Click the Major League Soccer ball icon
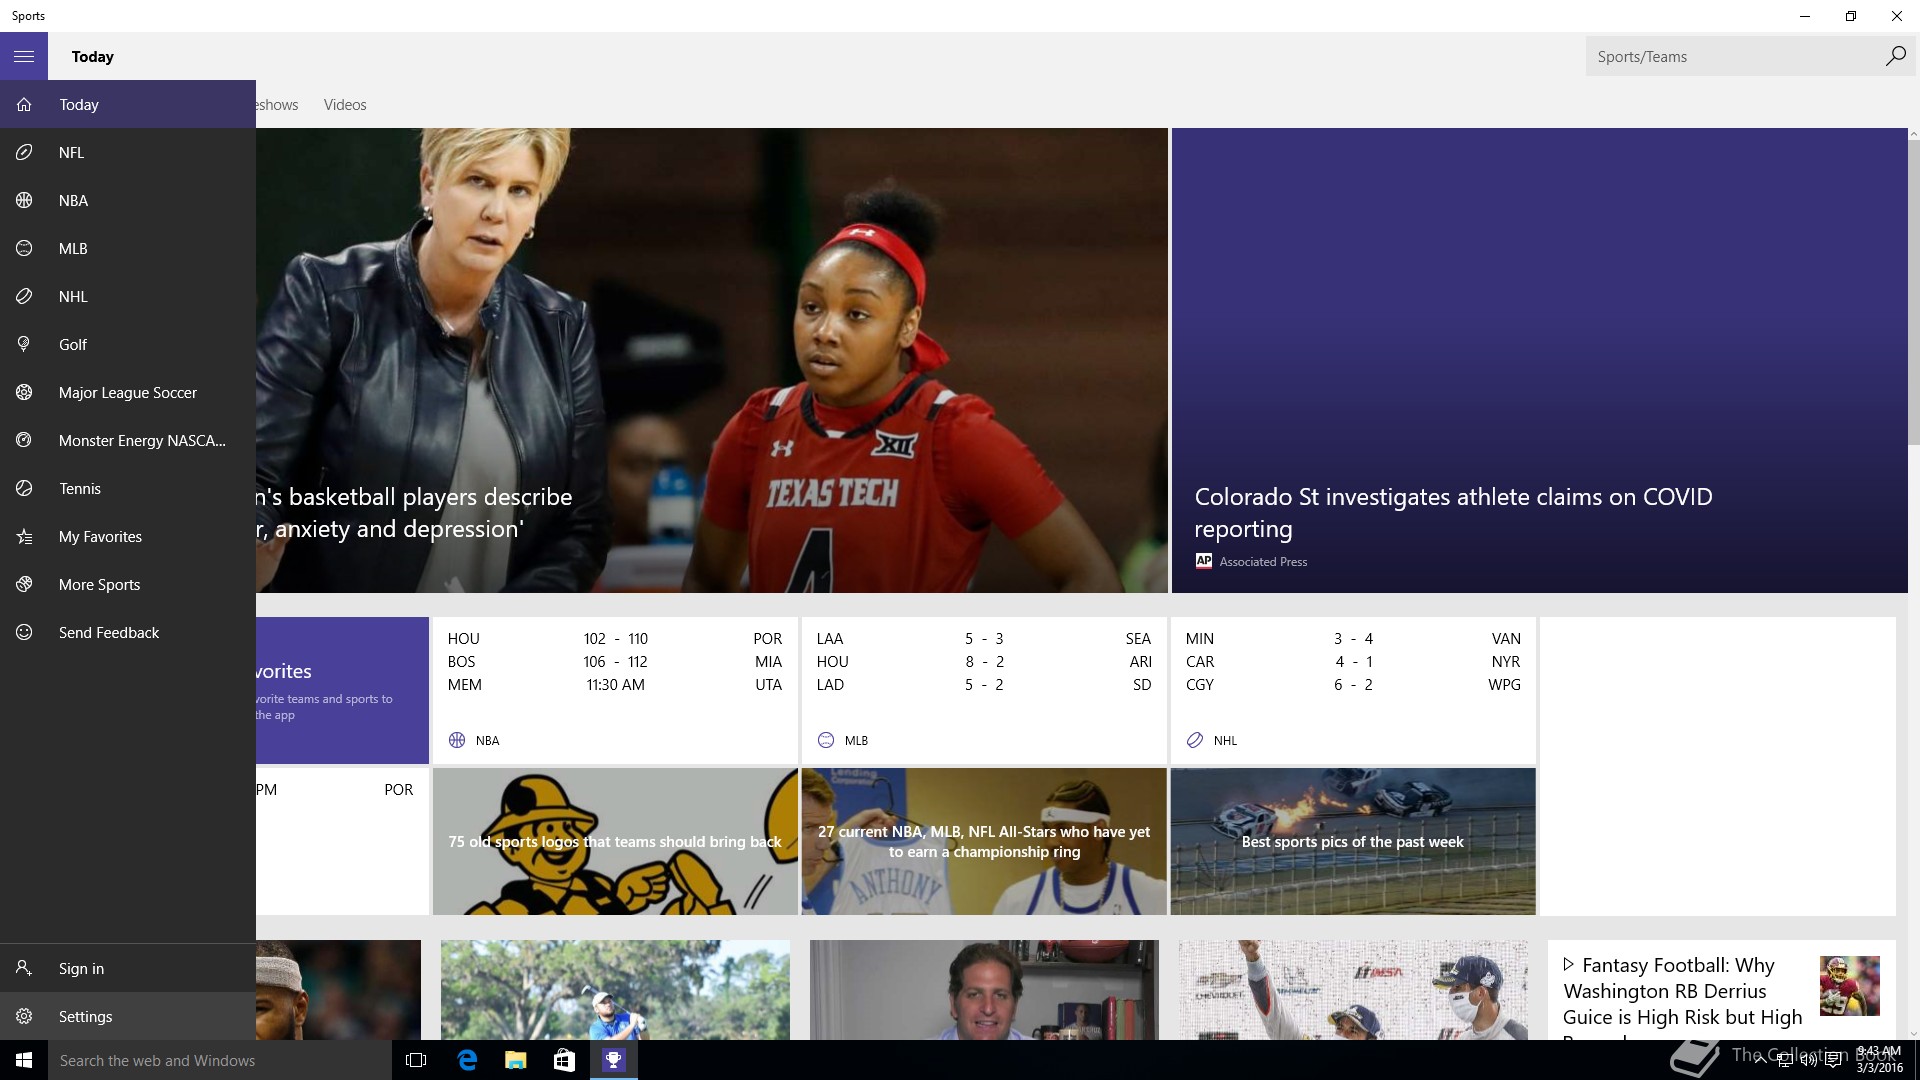Image resolution: width=1920 pixels, height=1080 pixels. click(x=24, y=392)
